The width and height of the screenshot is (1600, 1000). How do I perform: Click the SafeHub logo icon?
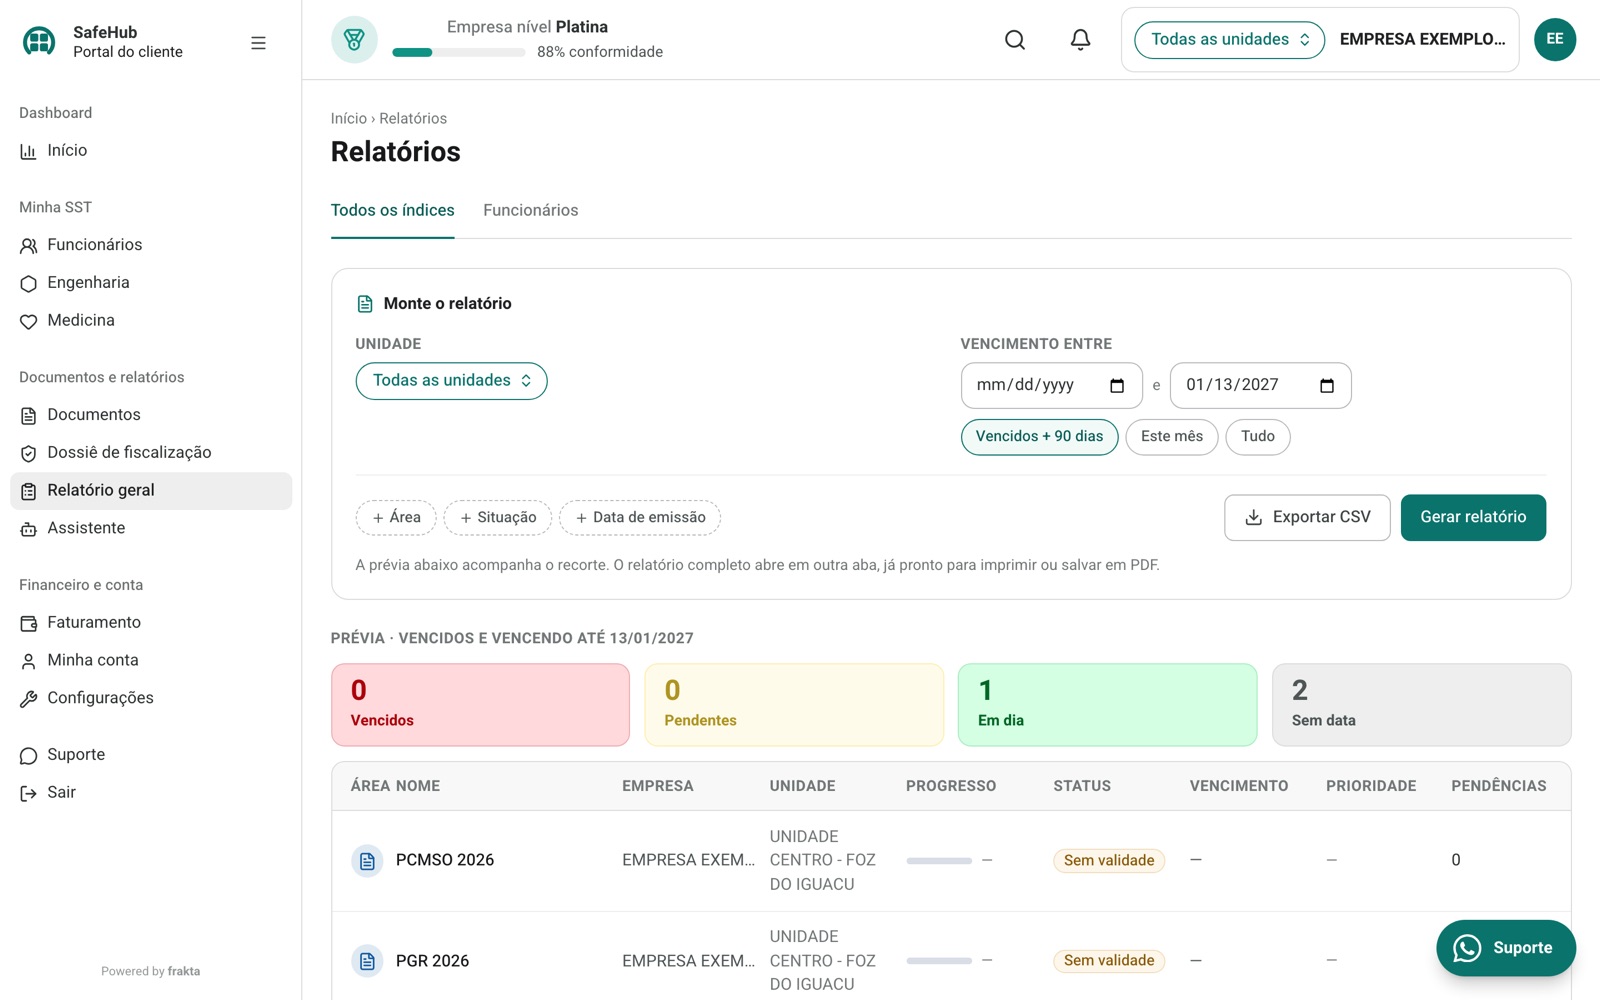[x=39, y=41]
